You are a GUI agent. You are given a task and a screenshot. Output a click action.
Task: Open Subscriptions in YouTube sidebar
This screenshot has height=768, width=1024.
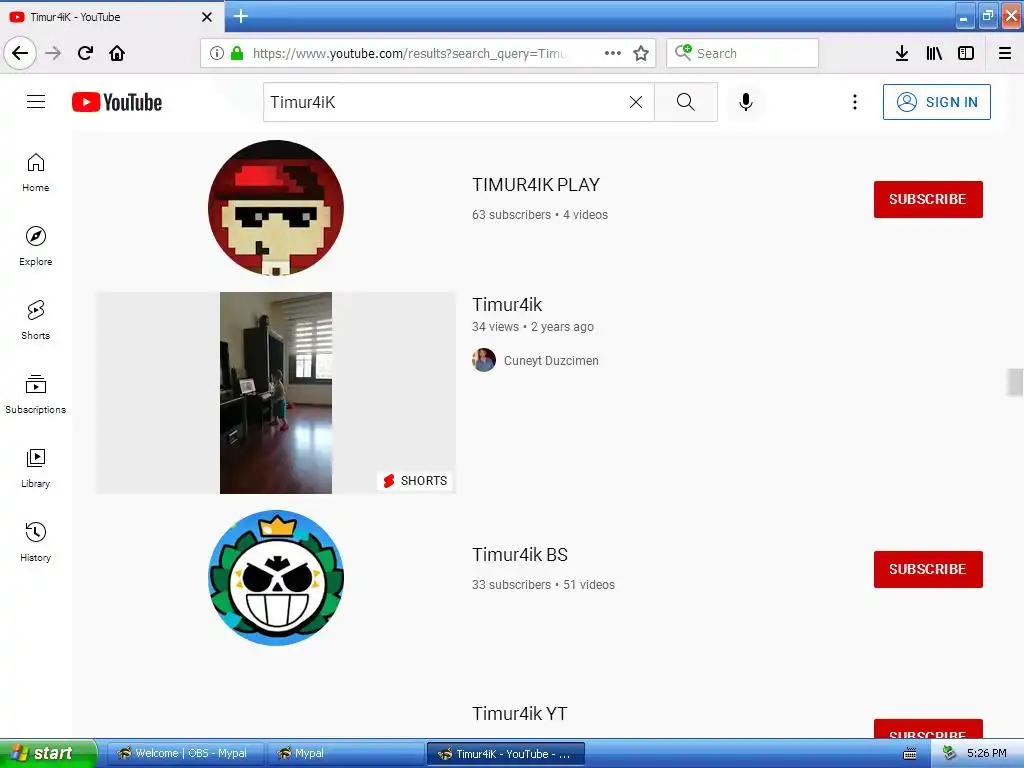click(36, 394)
